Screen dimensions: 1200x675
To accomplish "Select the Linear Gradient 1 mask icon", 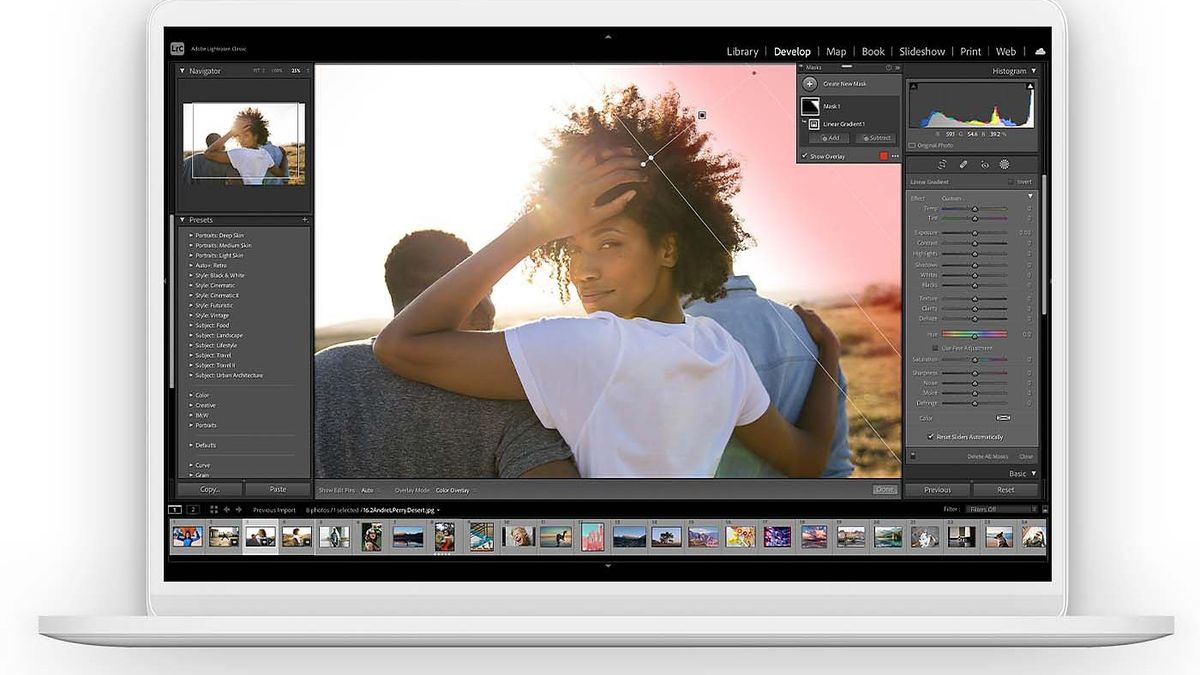I will pos(813,123).
